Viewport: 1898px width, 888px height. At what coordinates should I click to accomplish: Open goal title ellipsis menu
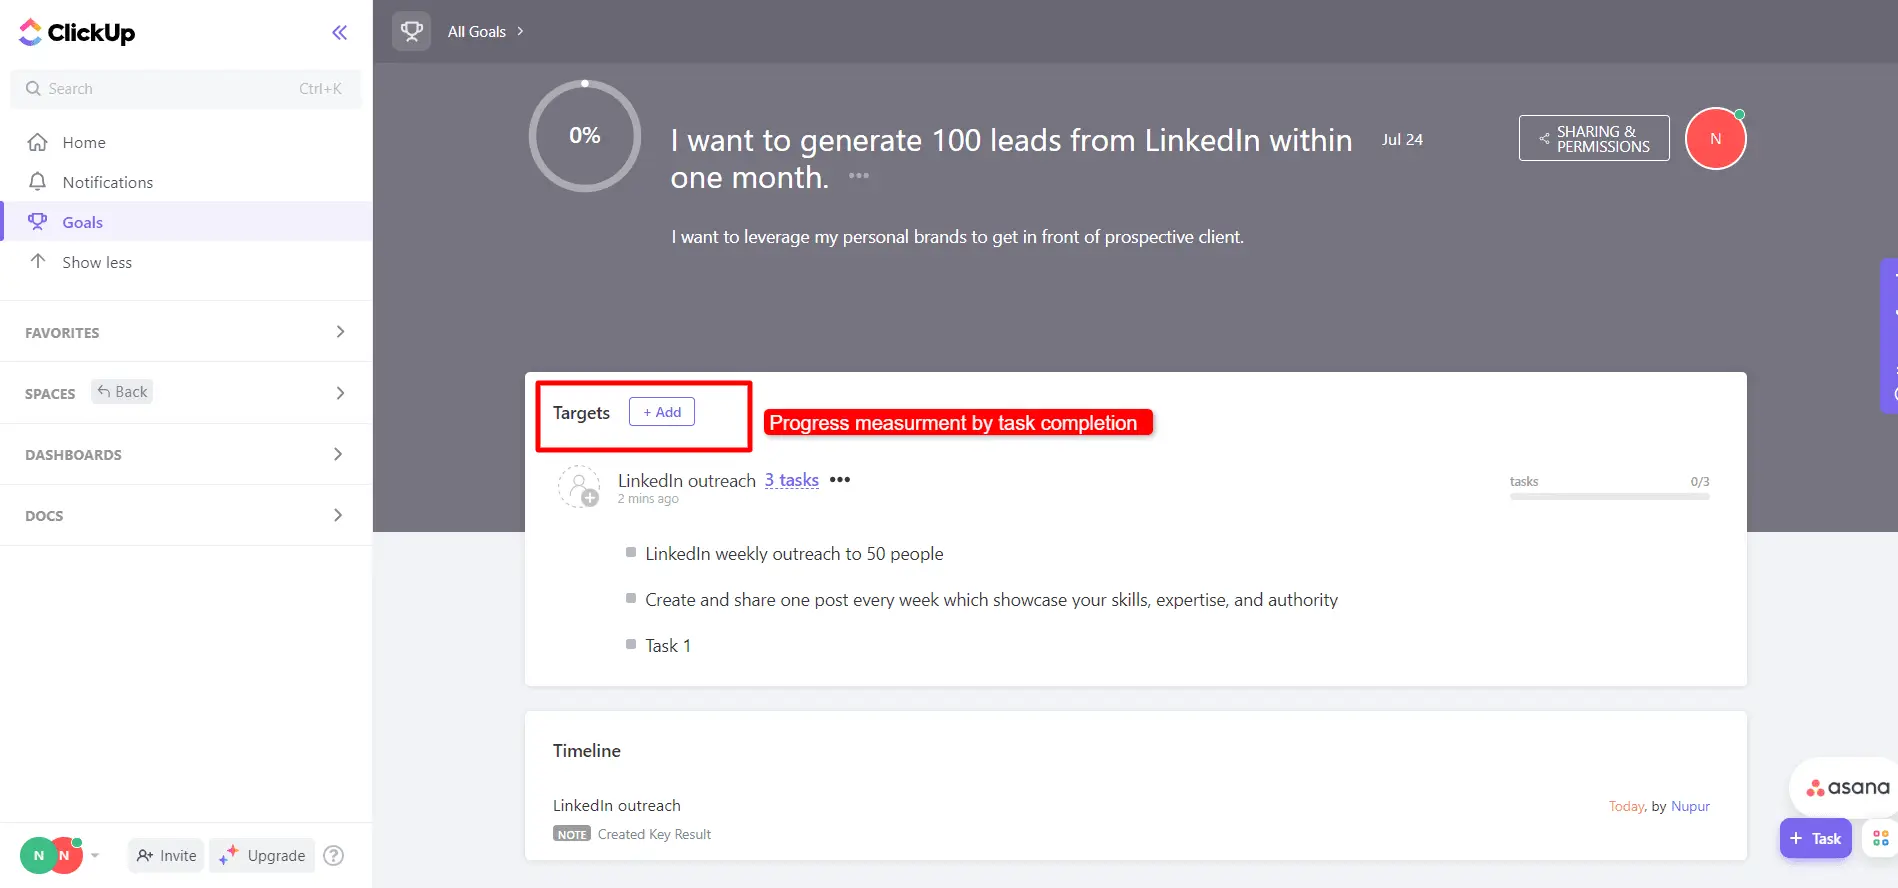[859, 176]
